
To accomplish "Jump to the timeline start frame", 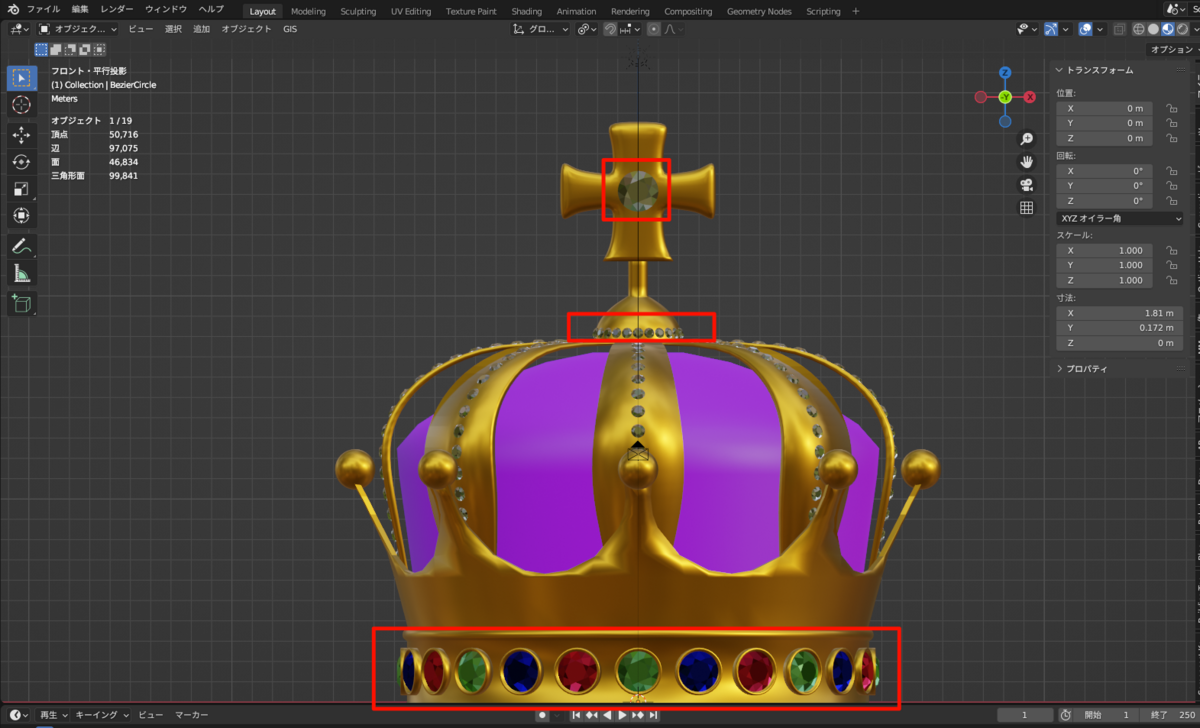I will tap(576, 715).
